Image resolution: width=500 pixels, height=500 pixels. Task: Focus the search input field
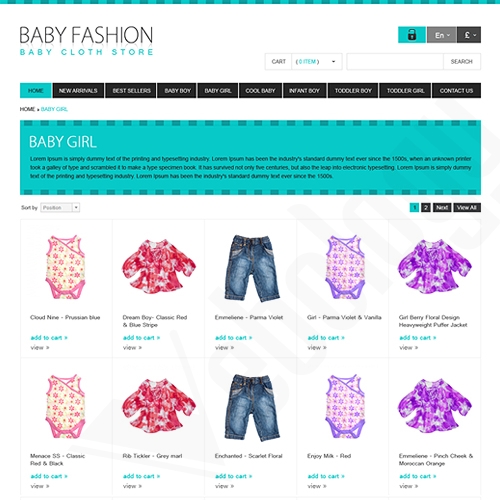pos(395,62)
